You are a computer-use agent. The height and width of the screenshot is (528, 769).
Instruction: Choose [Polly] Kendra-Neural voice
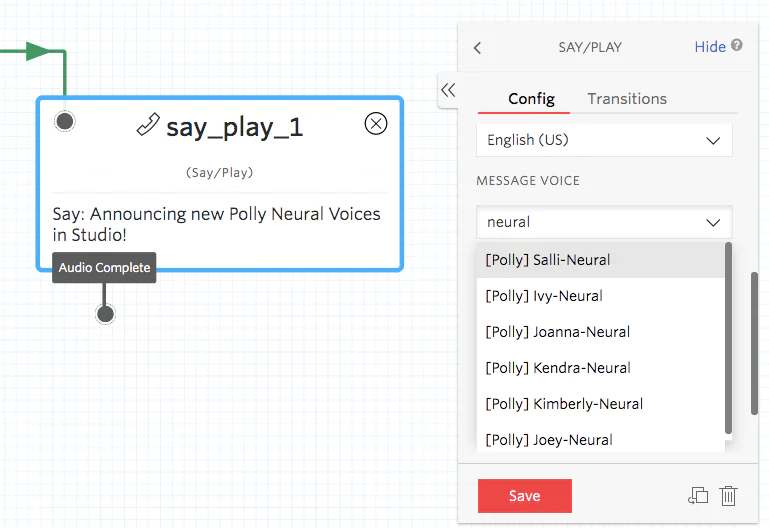tap(600, 368)
